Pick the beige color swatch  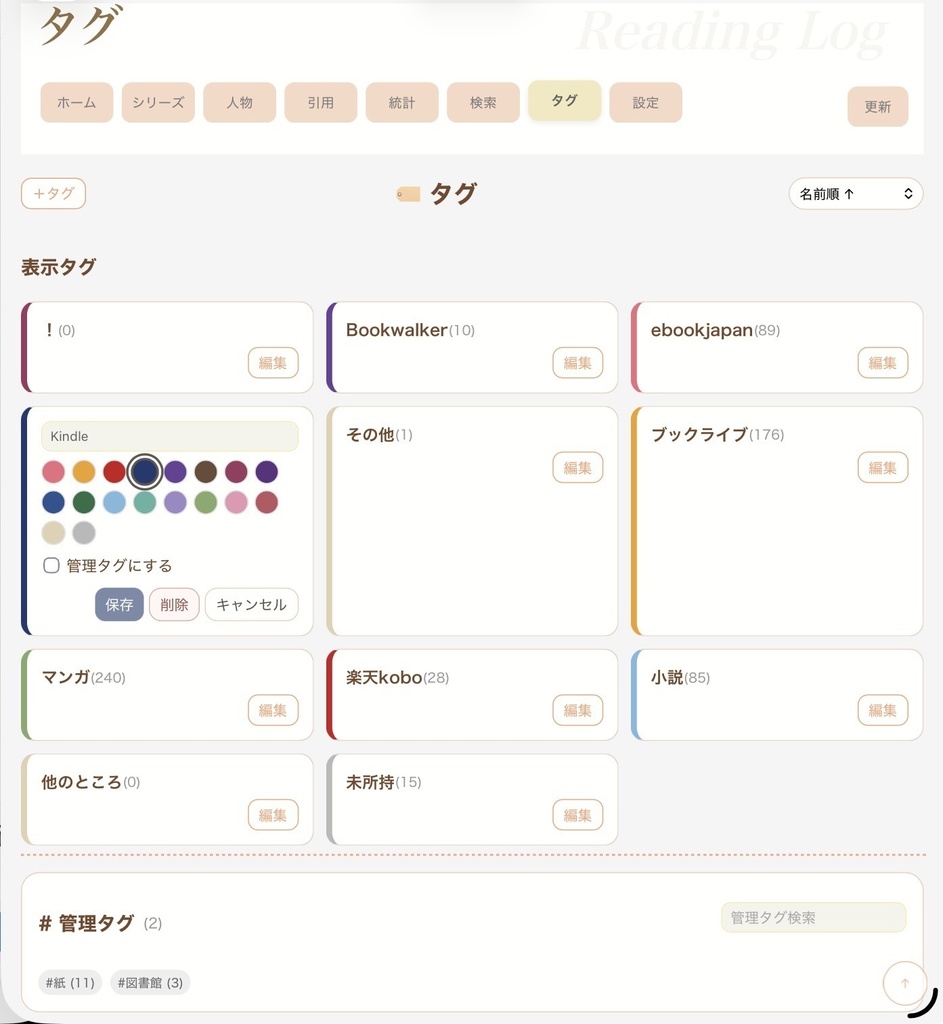tap(54, 533)
